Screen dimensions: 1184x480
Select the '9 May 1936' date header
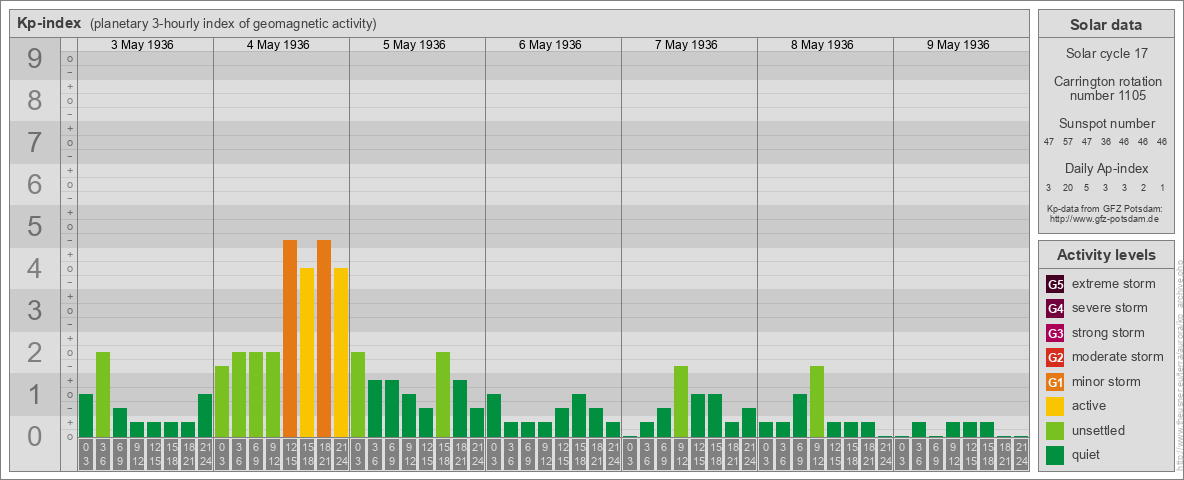[957, 45]
